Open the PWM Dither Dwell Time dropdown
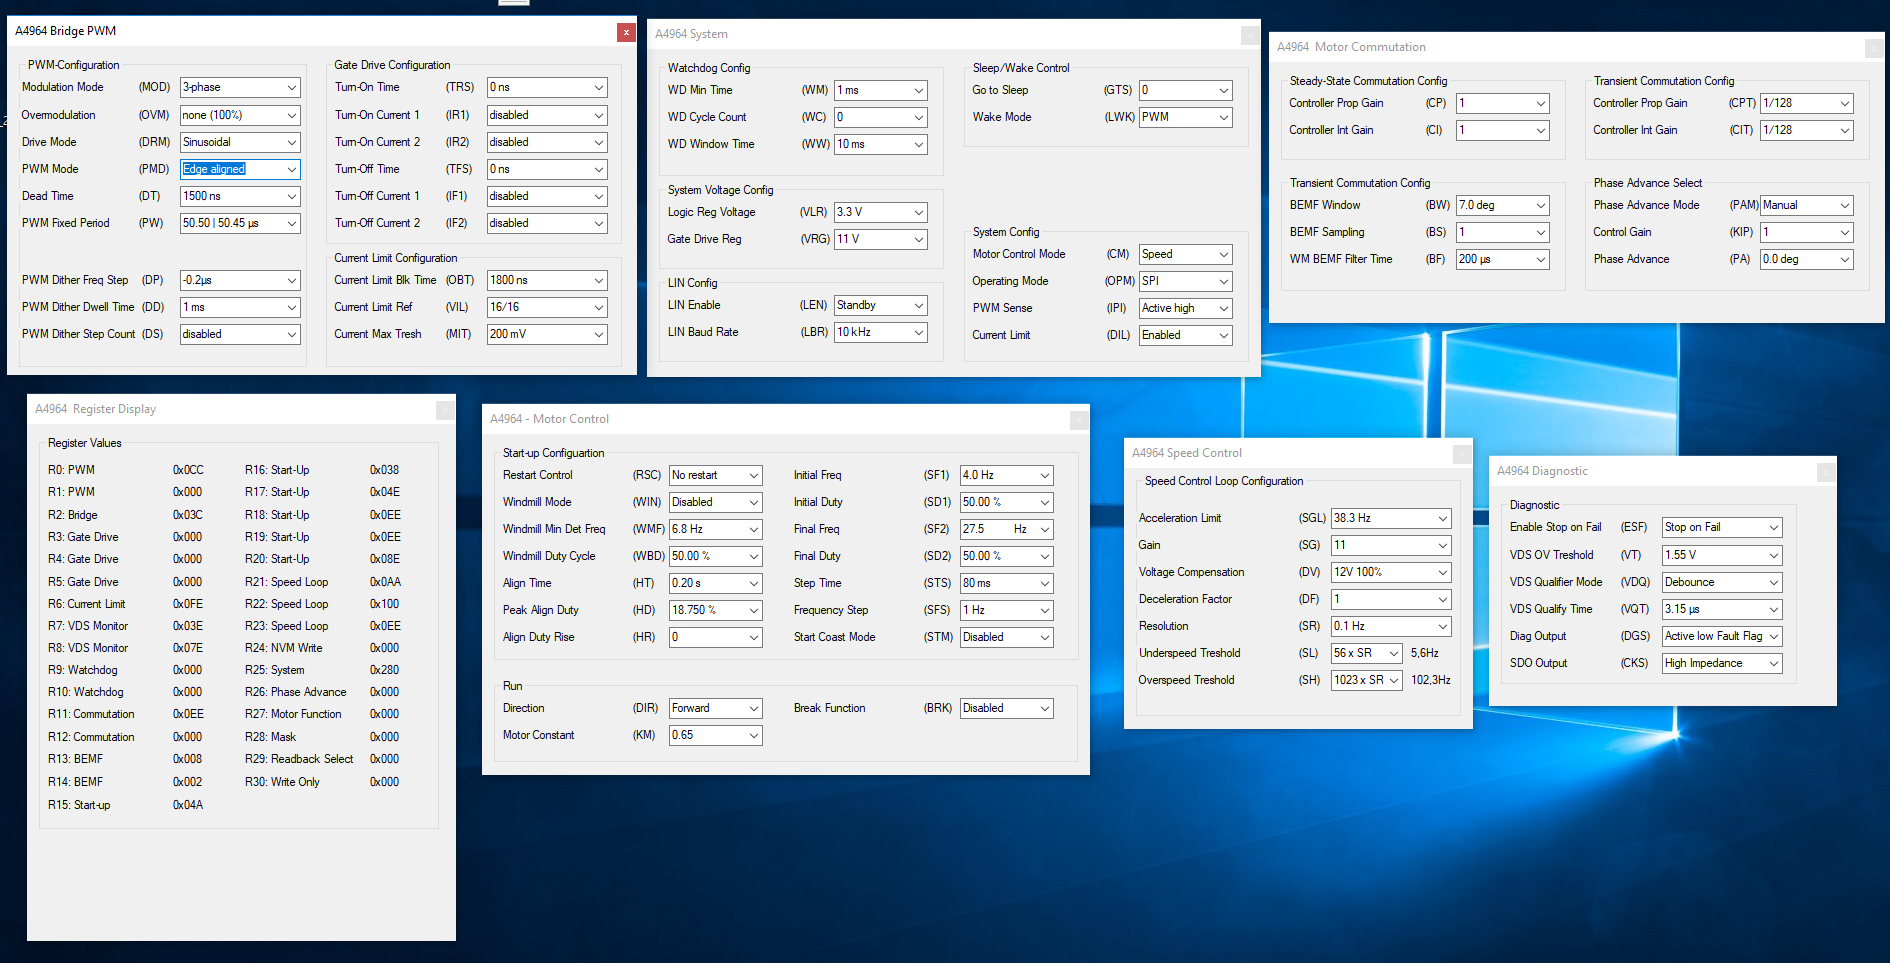 (x=240, y=307)
